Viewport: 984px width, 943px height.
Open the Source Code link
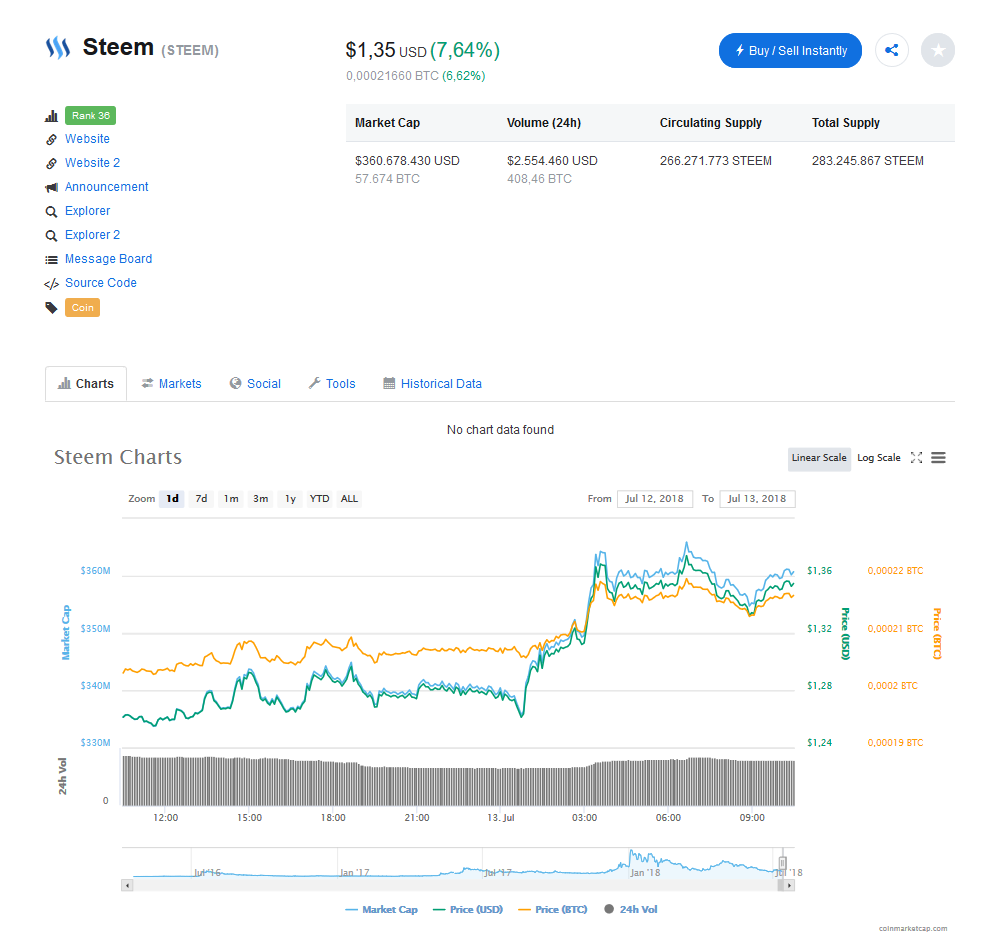point(101,283)
